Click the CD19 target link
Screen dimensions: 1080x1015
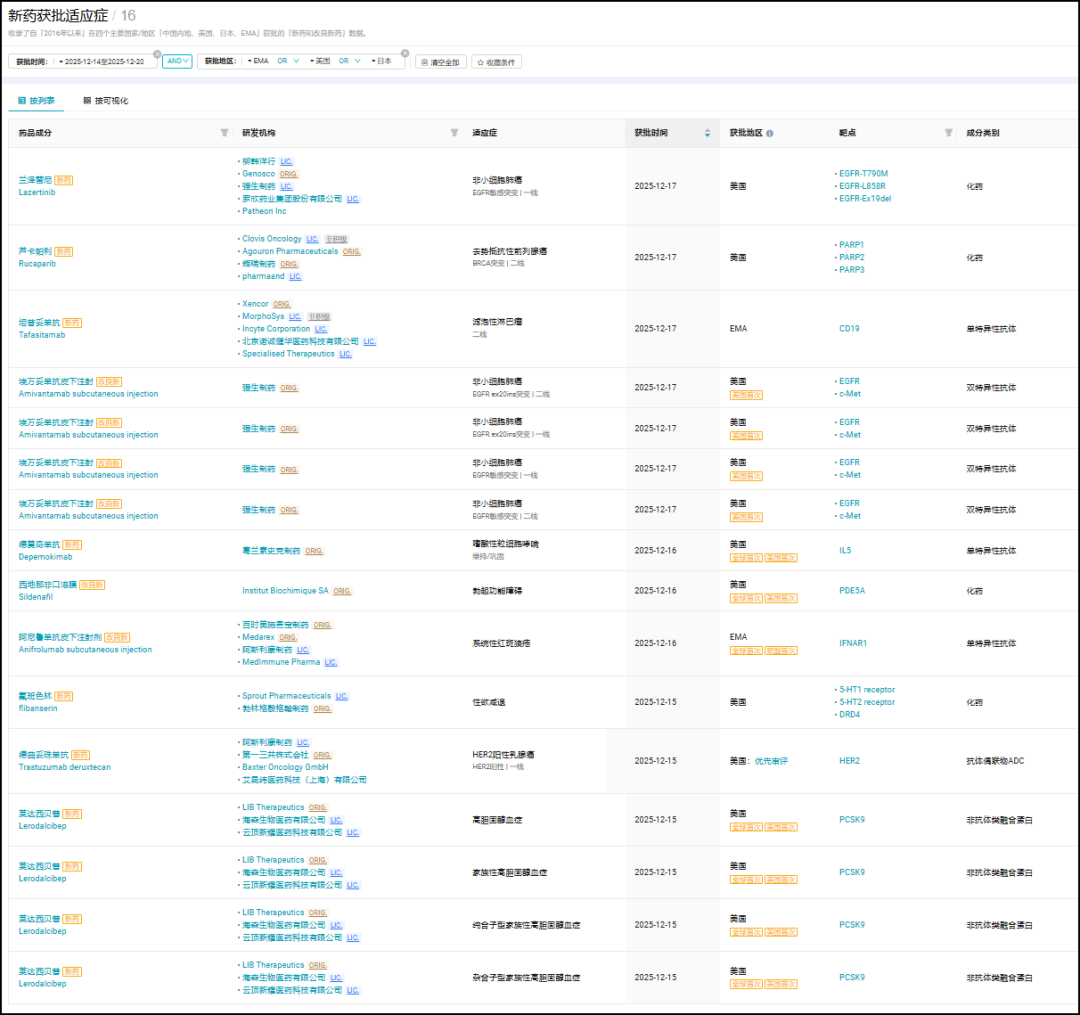[x=849, y=329]
